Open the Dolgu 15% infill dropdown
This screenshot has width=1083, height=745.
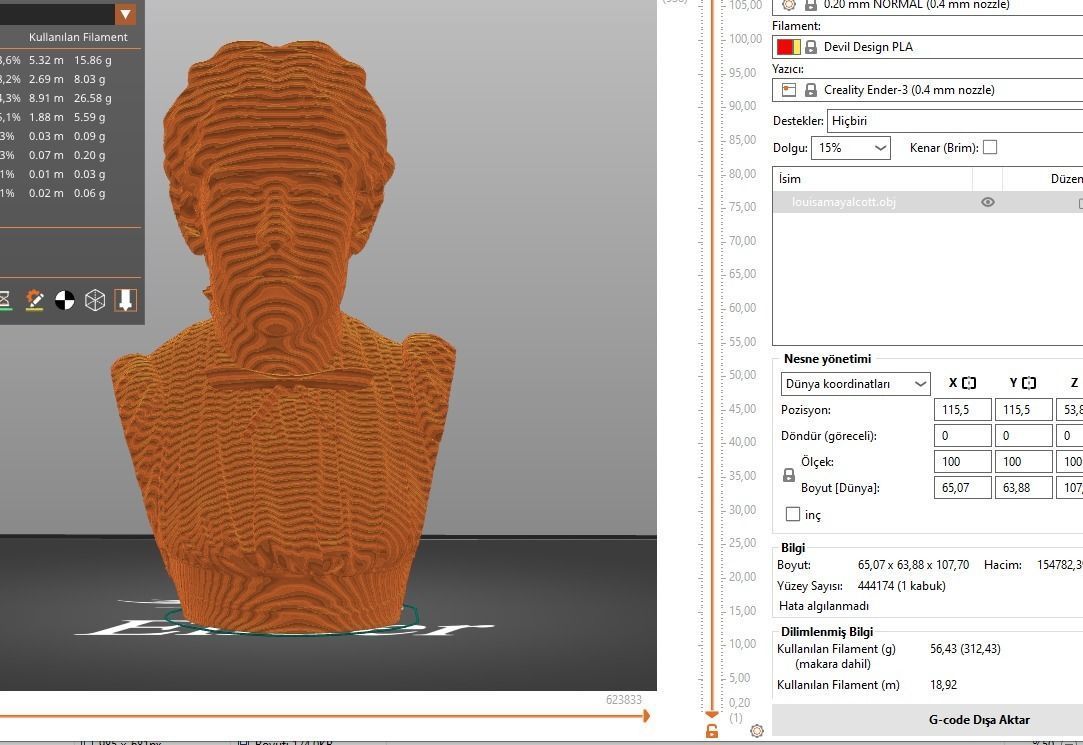[x=850, y=148]
